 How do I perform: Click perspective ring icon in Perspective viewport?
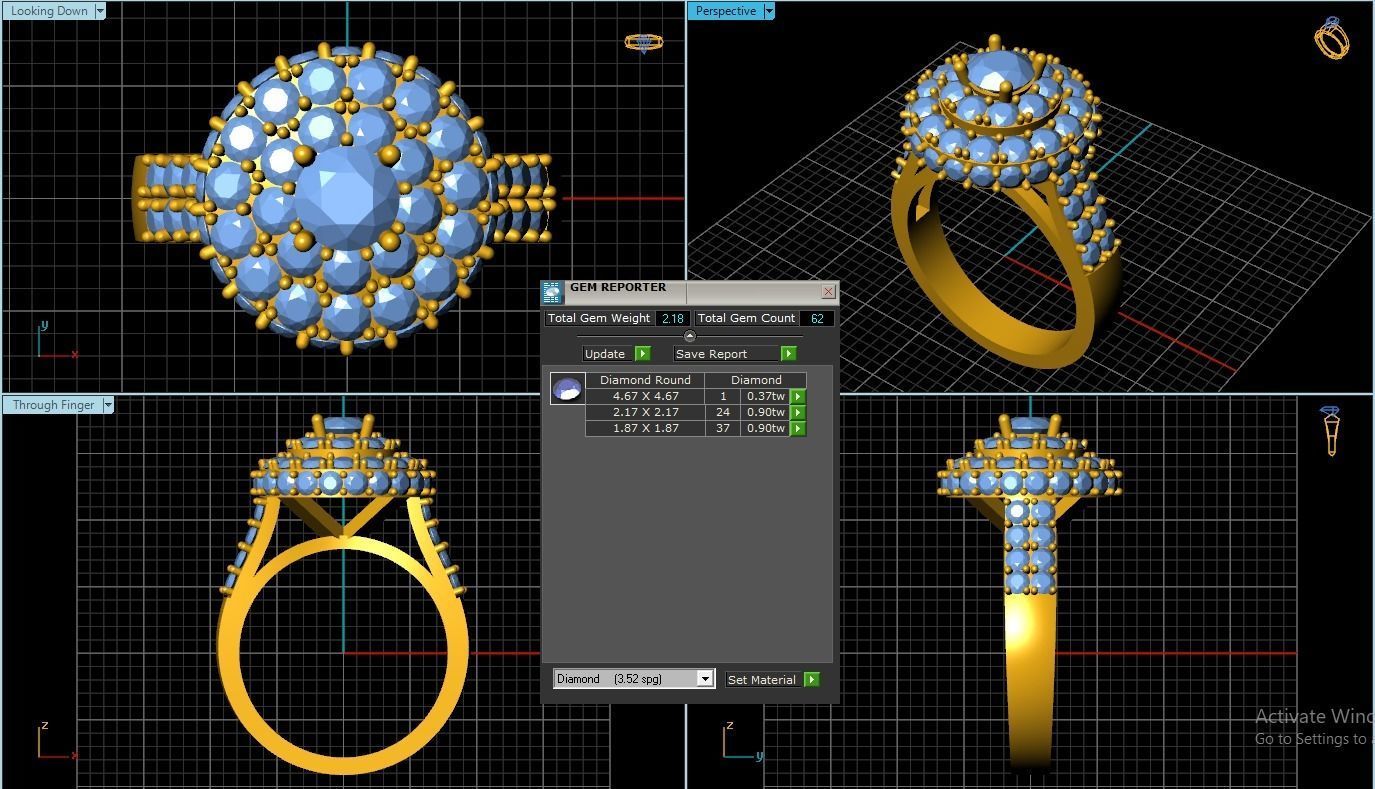[1332, 38]
